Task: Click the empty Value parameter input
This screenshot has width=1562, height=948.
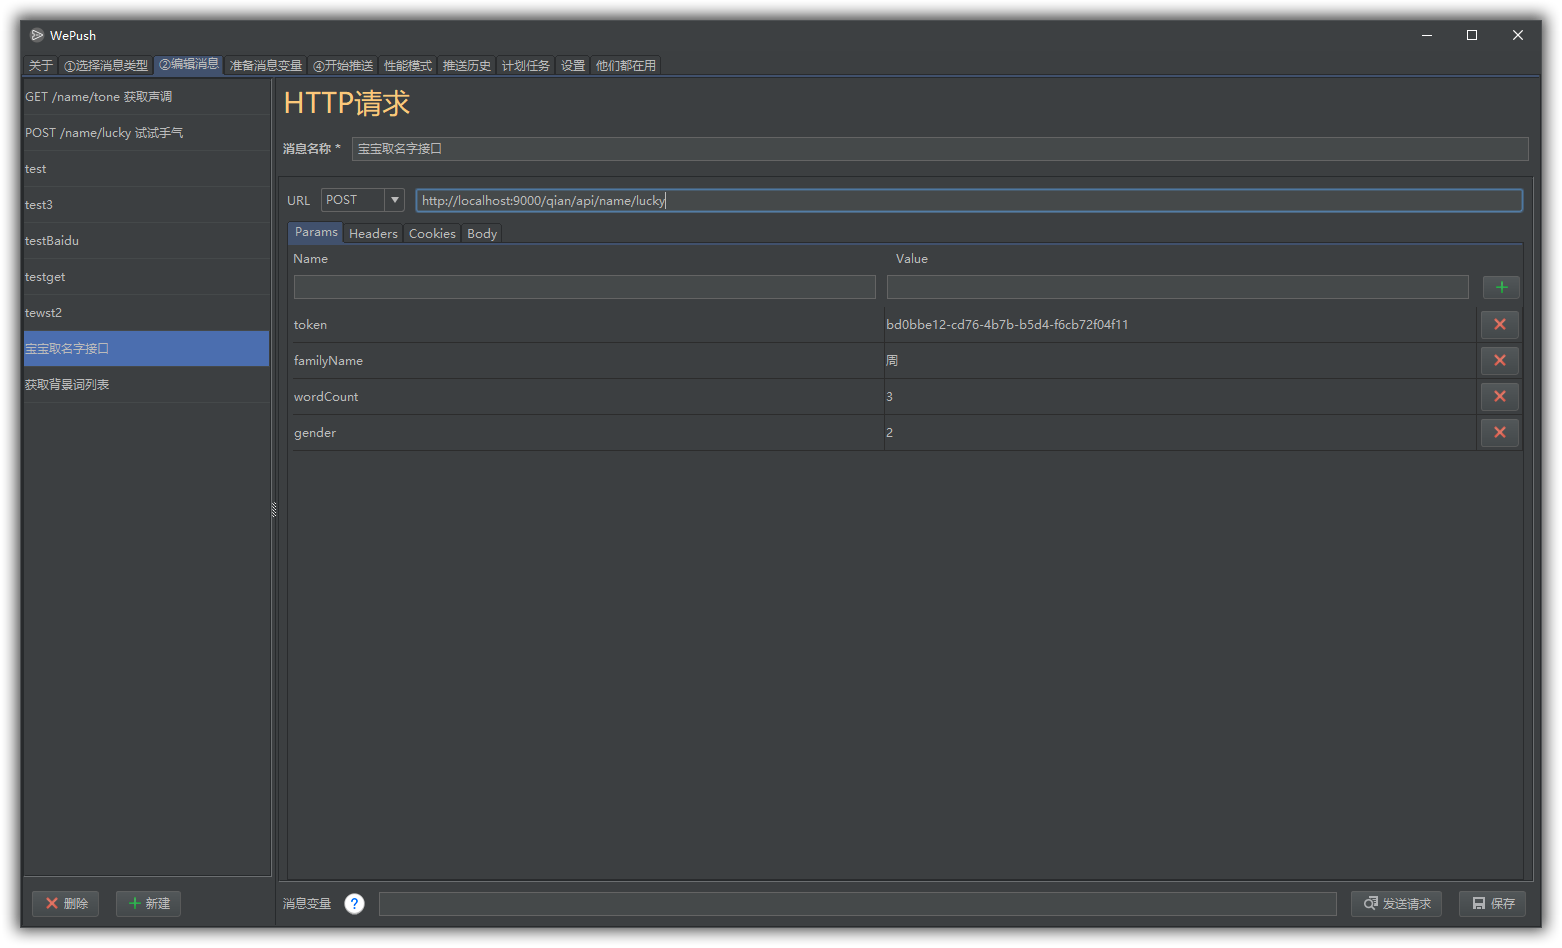Action: pos(1178,287)
